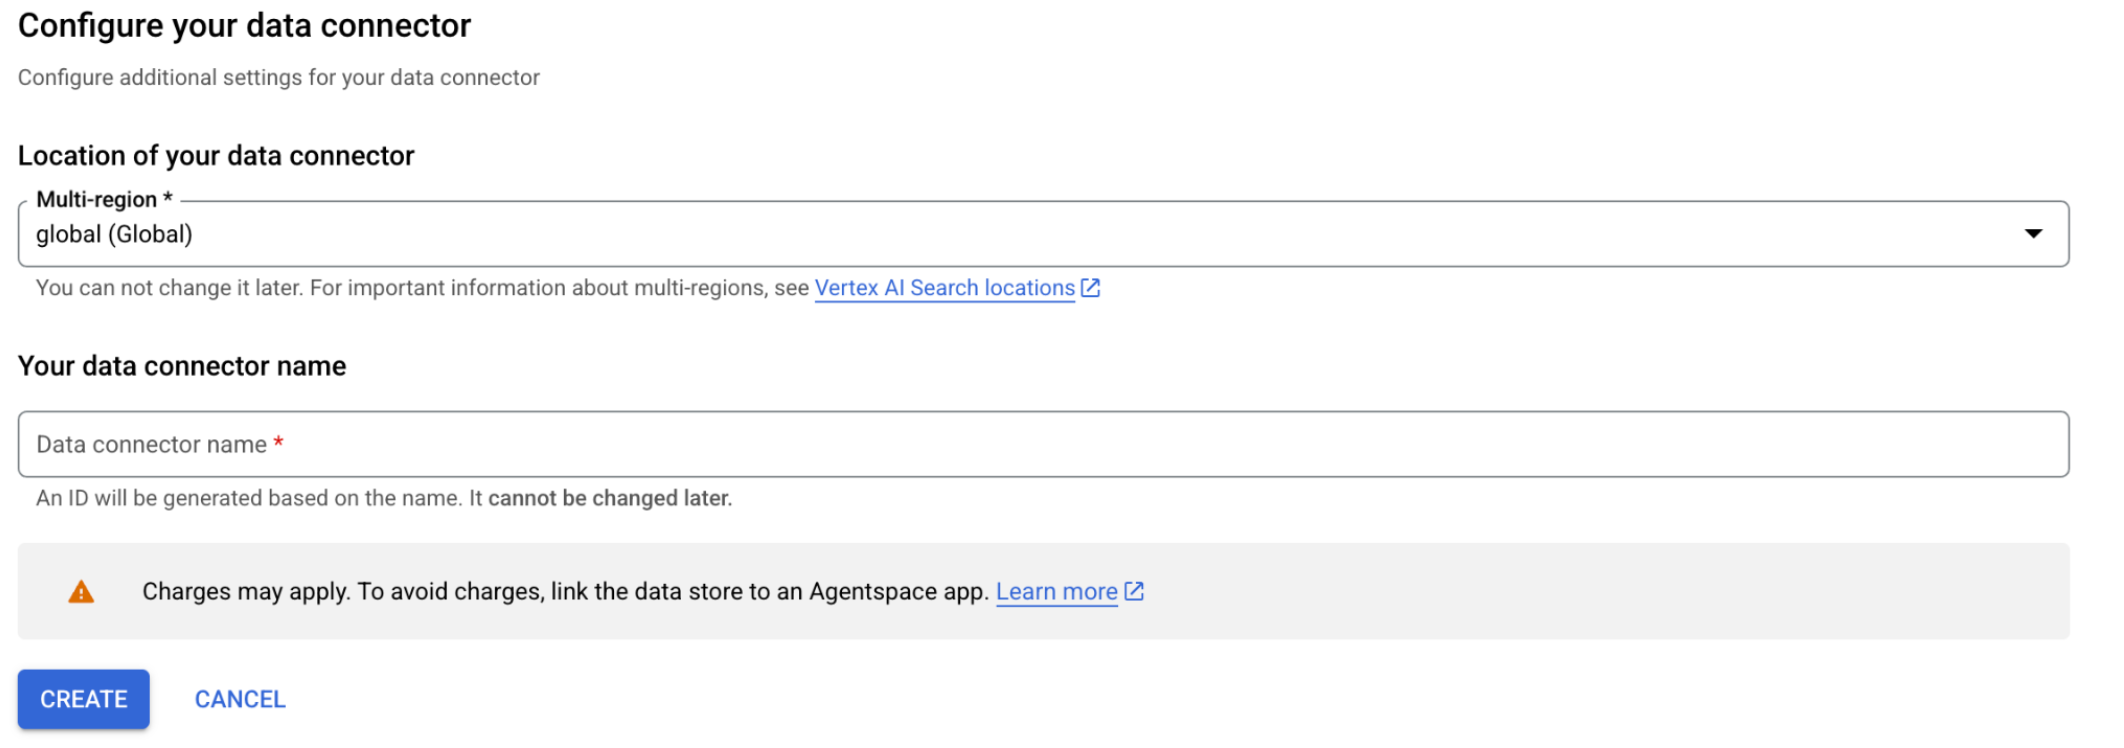Click external-link icon next to Learn more
The image size is (2124, 748).
[1134, 591]
